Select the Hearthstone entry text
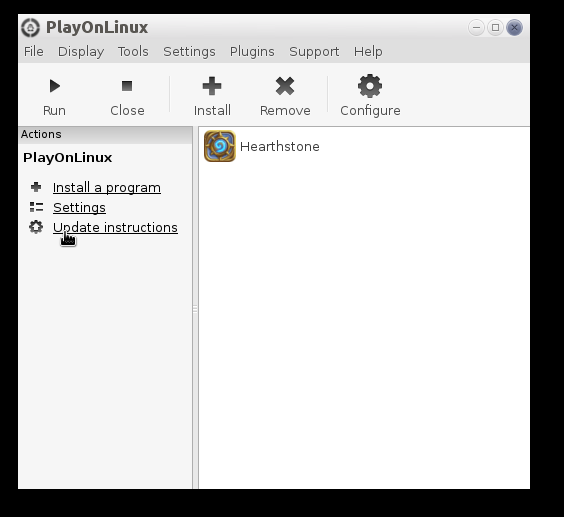564x517 pixels. pos(279,146)
